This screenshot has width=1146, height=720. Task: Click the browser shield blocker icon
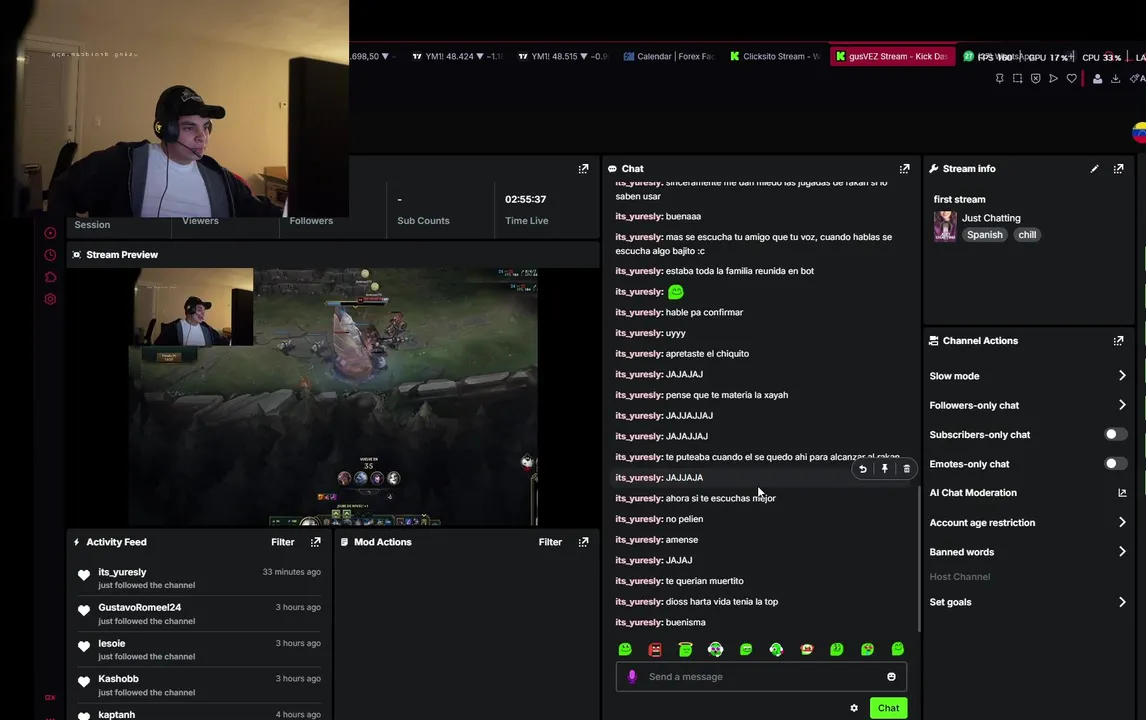(1036, 78)
